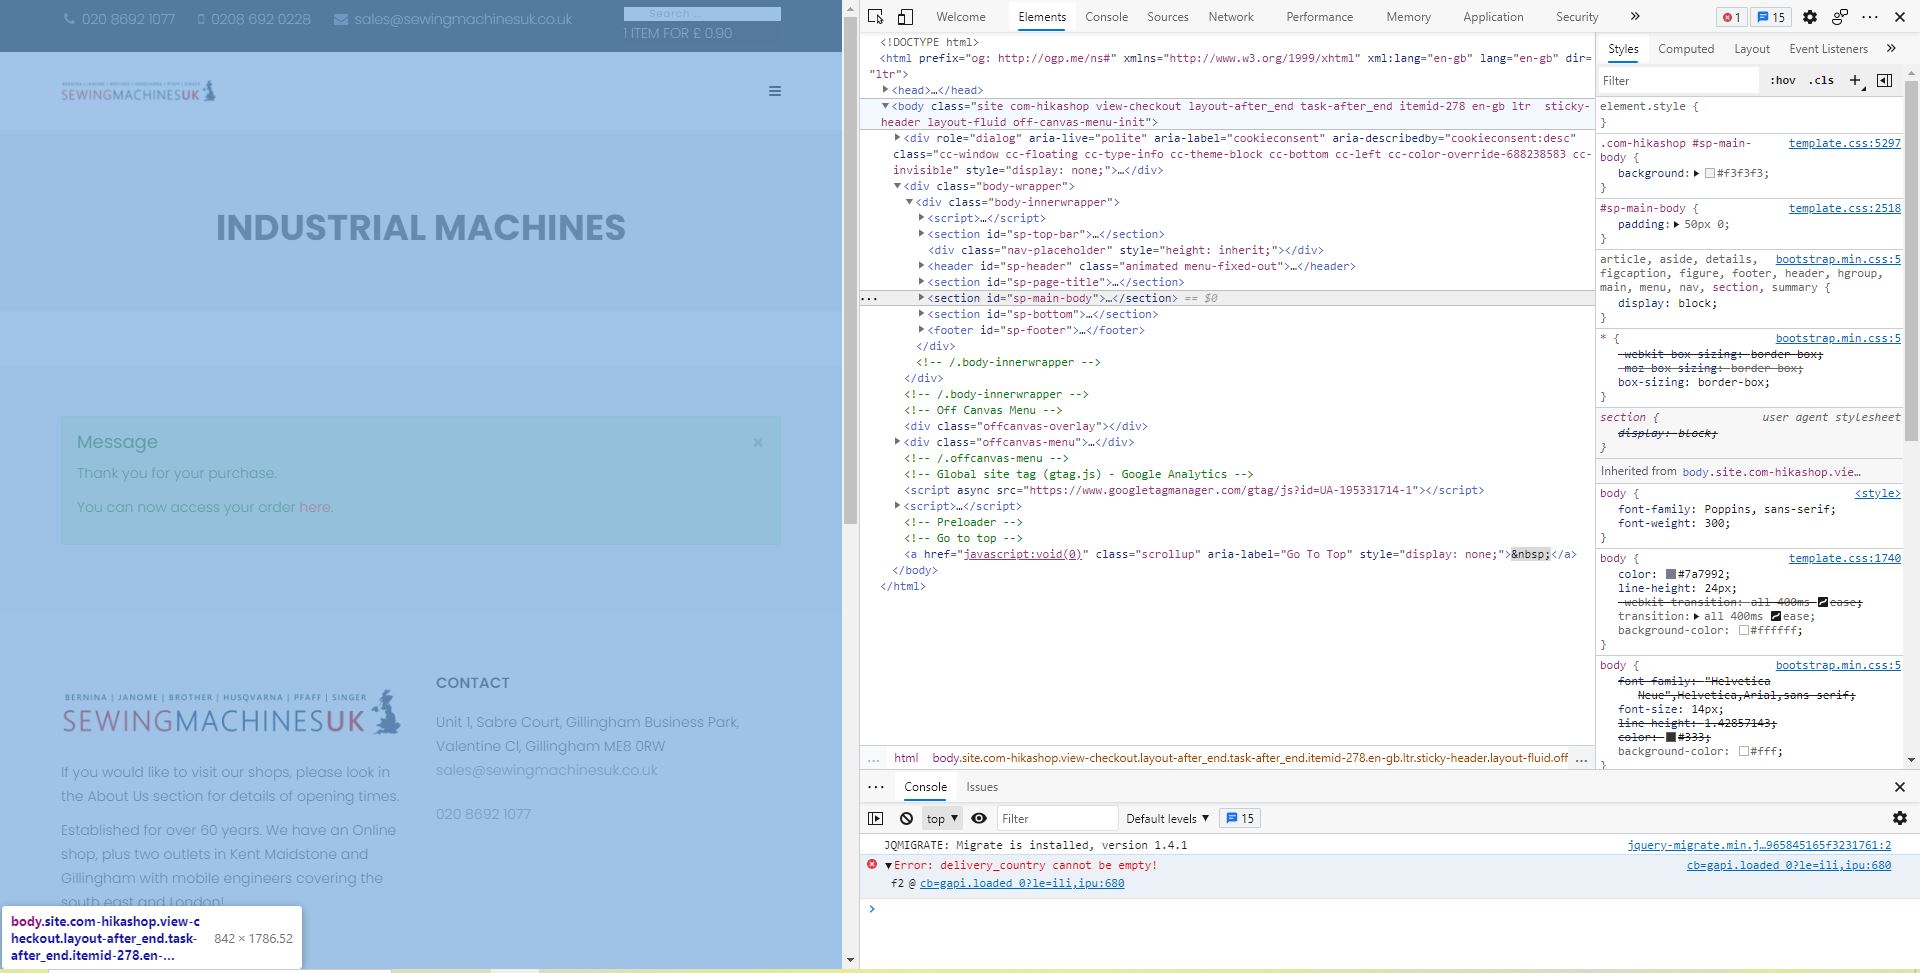Show the console sidebar panel icon
Screen dimensions: 1920x973
(876, 818)
